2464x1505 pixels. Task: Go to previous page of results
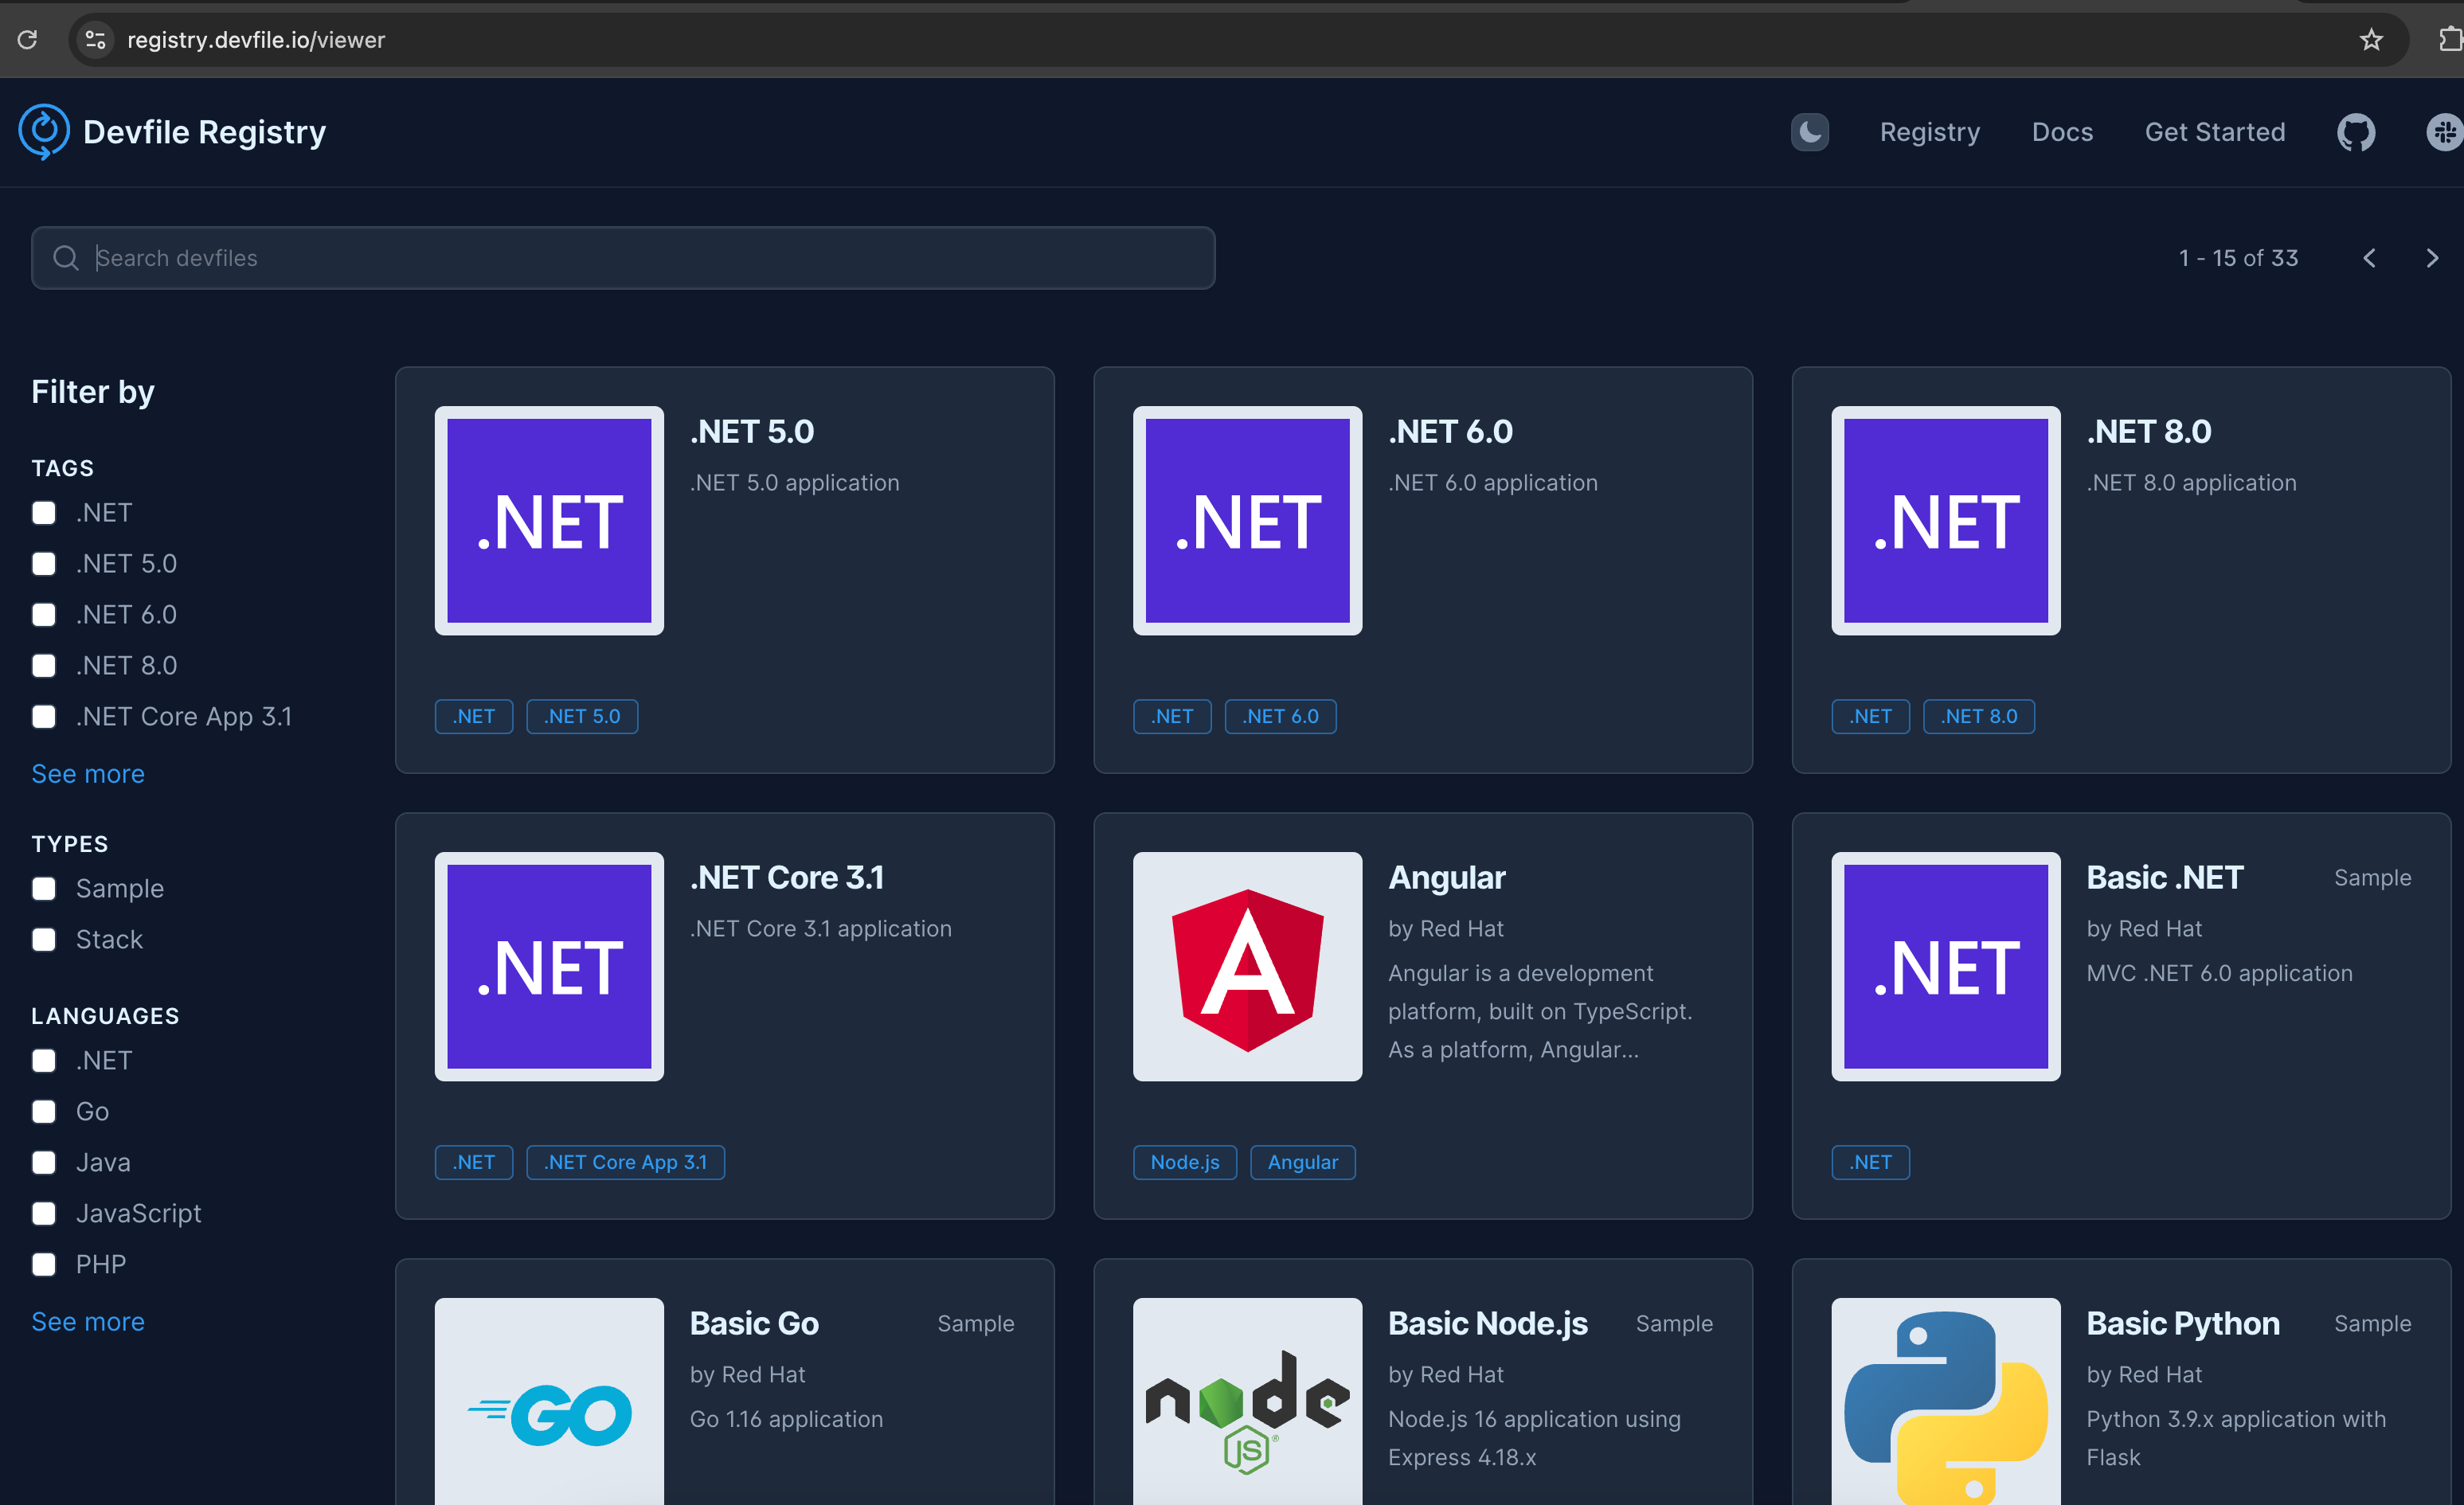click(x=2369, y=258)
